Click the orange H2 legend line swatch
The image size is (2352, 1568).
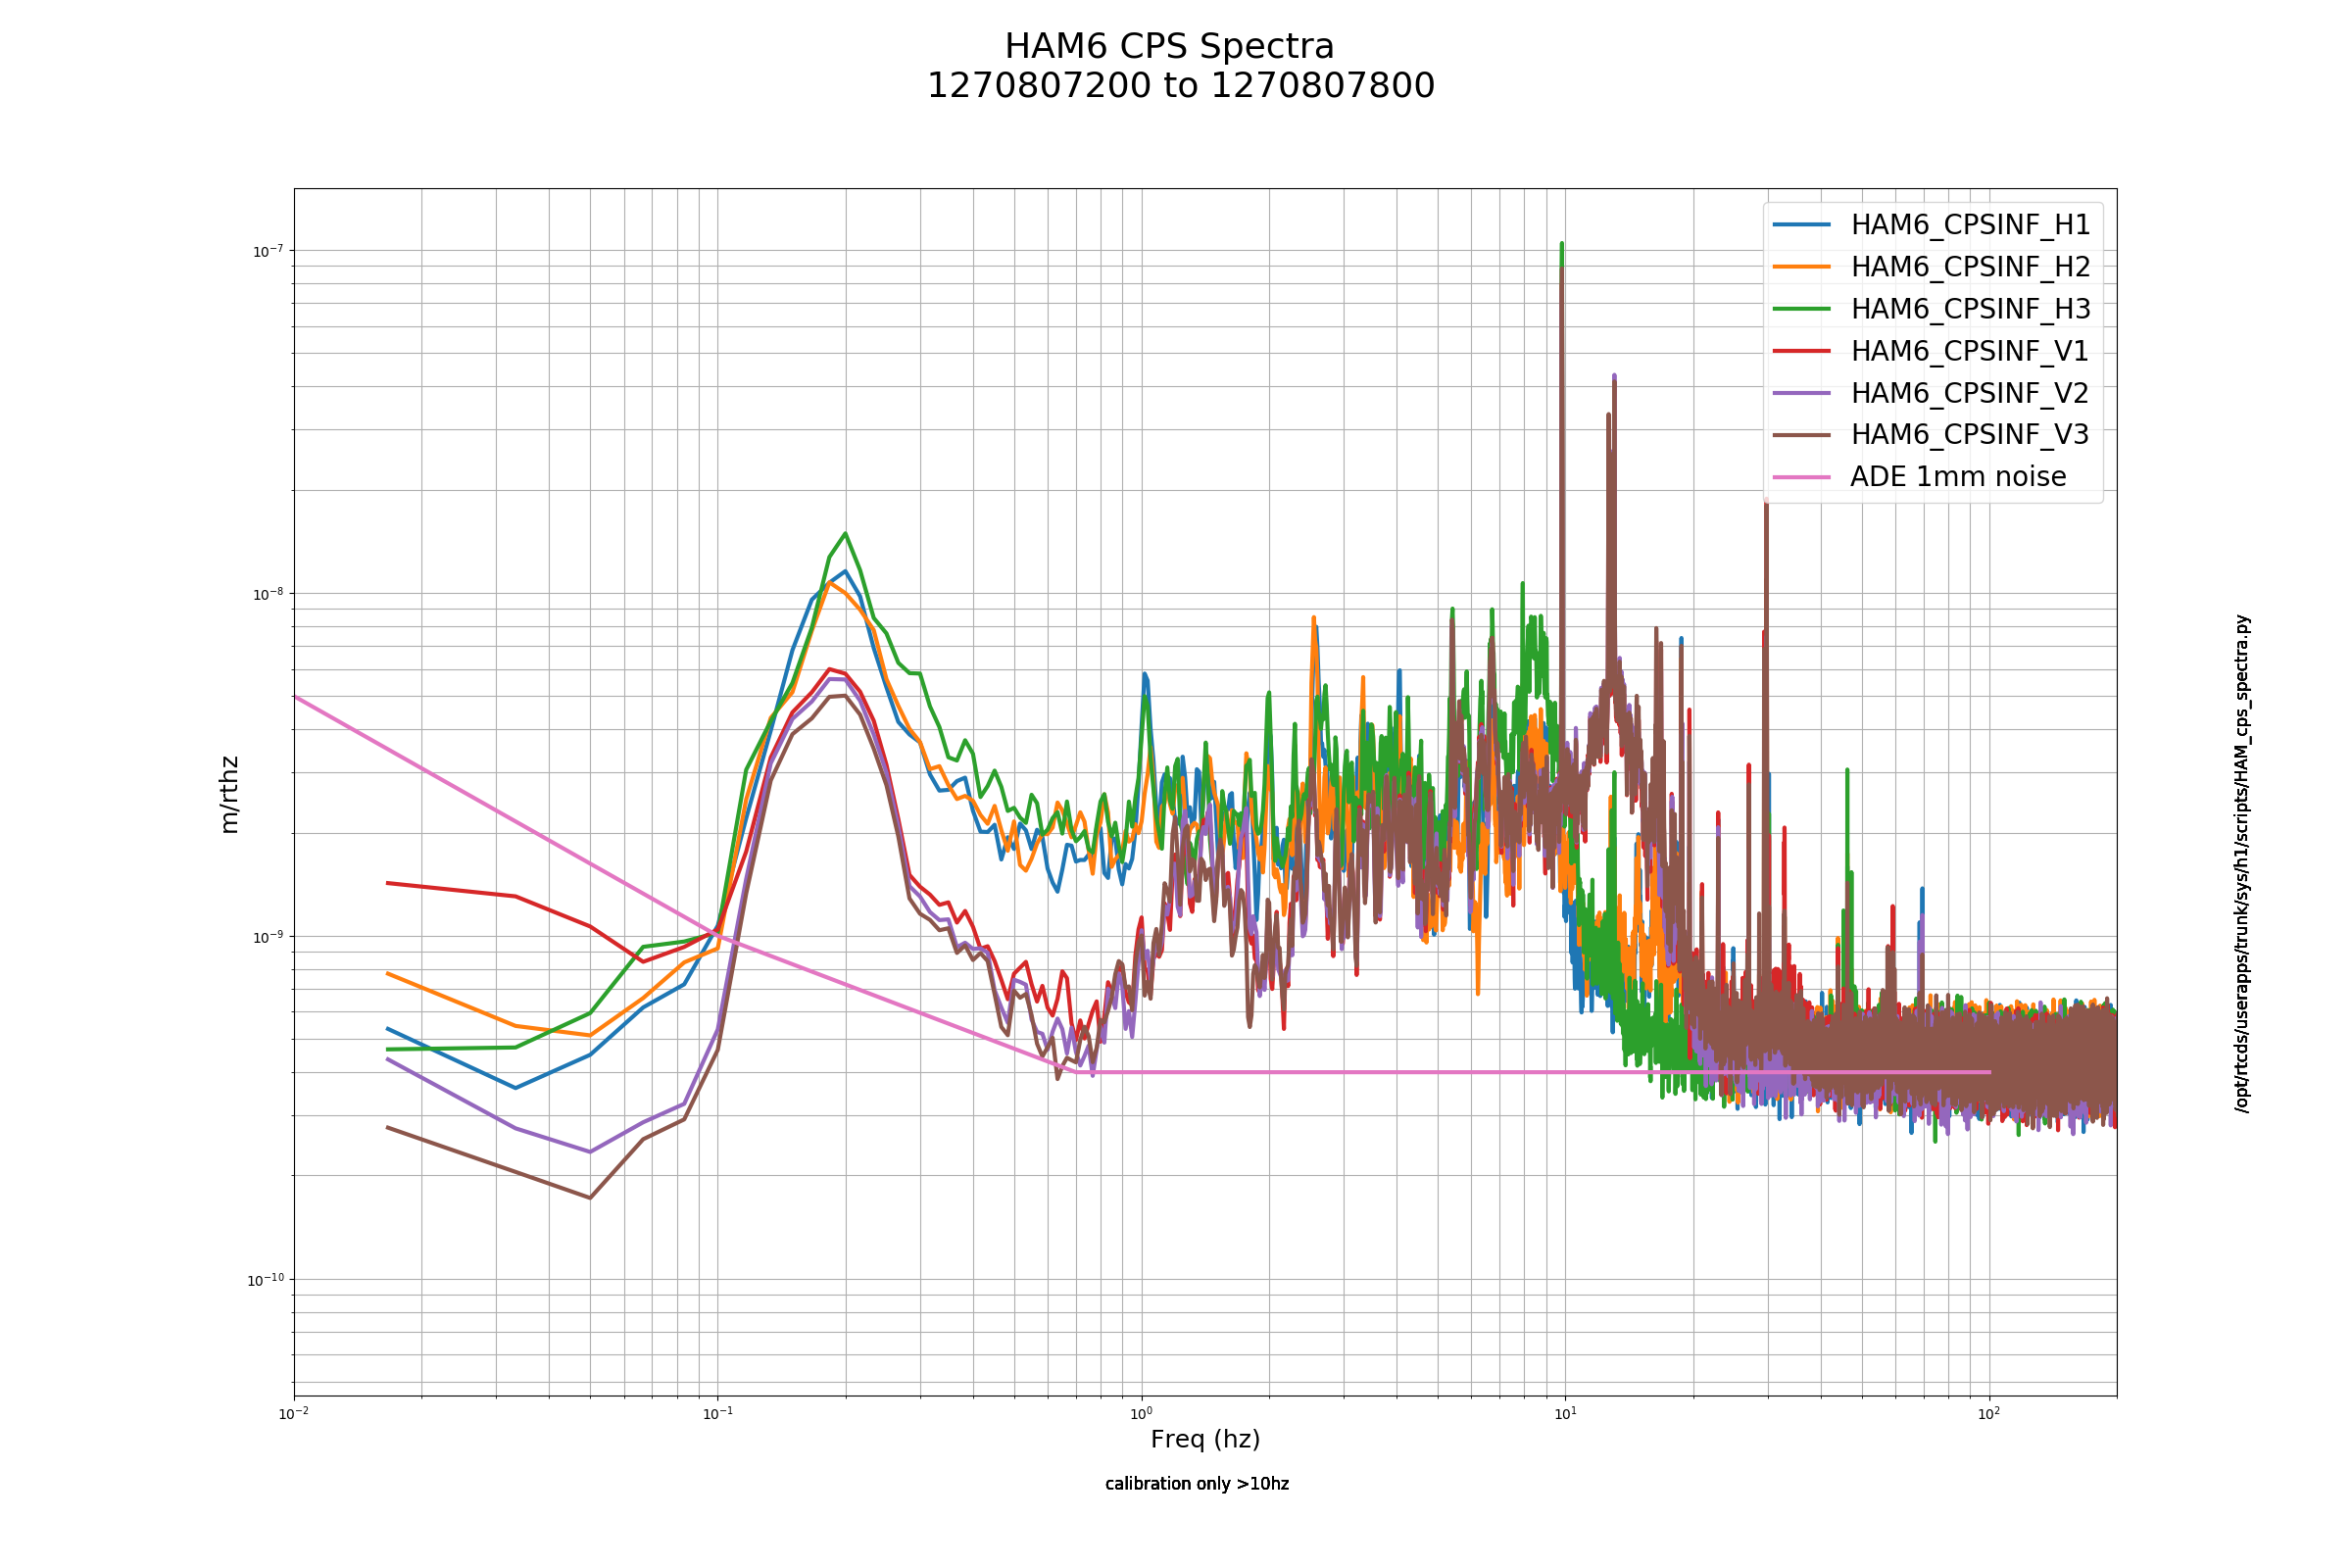coord(1802,267)
